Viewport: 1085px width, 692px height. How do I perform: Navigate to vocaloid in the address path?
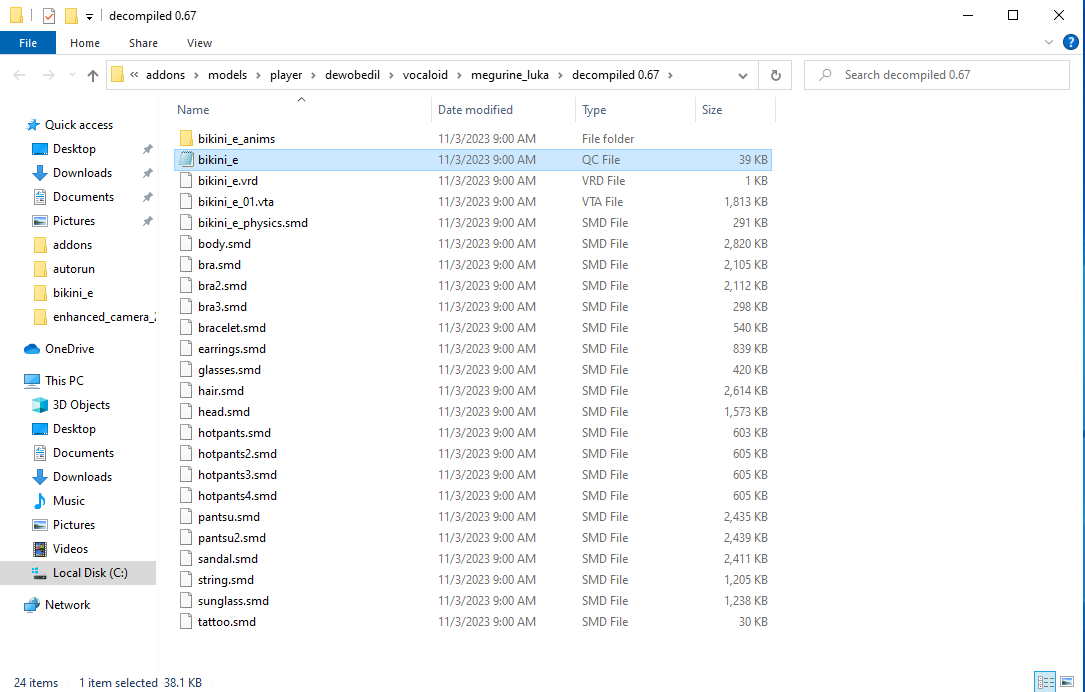coord(425,75)
